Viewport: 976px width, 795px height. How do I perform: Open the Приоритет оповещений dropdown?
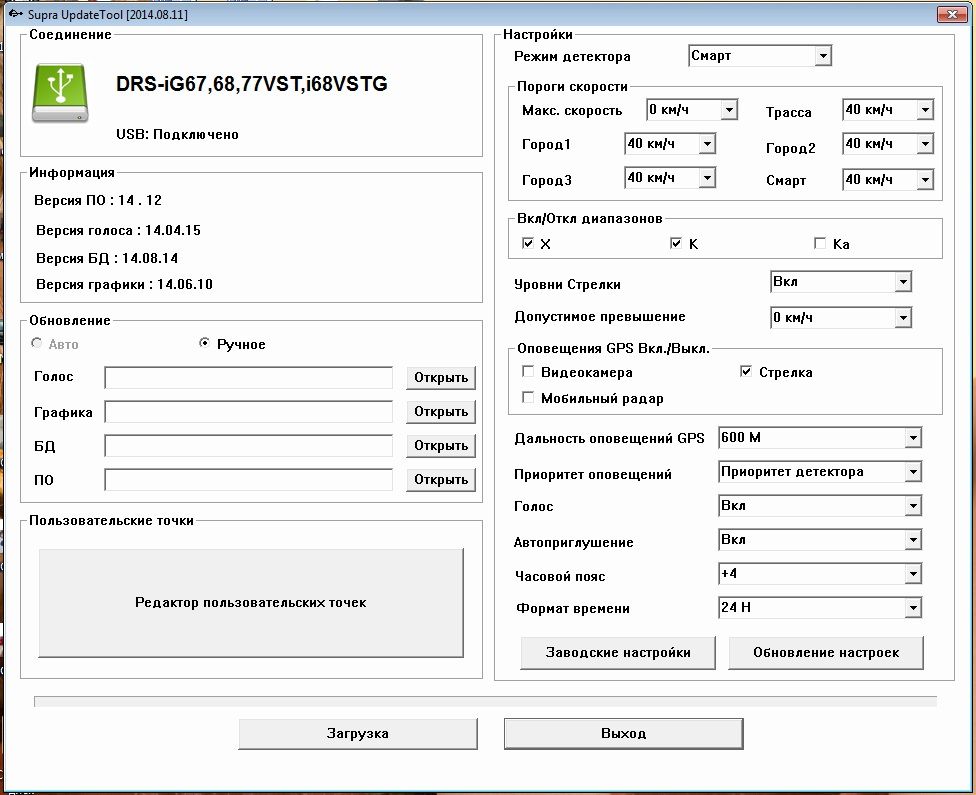click(x=820, y=472)
